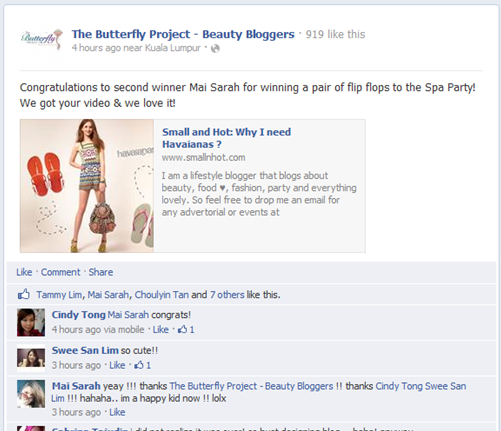Open Mai Sarah's name on her comment
This screenshot has height=431, width=501.
point(76,386)
